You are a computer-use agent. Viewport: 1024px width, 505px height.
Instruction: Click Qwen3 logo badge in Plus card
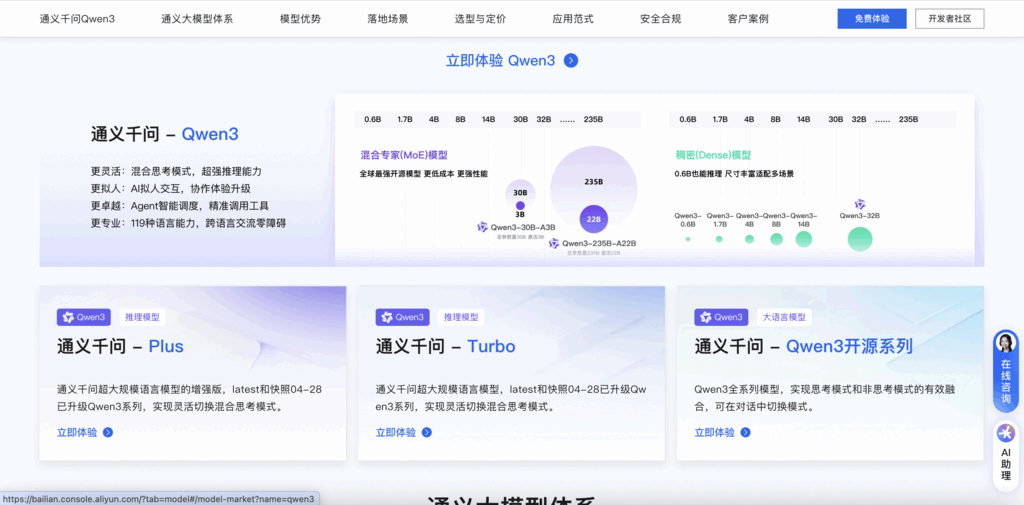coord(85,318)
